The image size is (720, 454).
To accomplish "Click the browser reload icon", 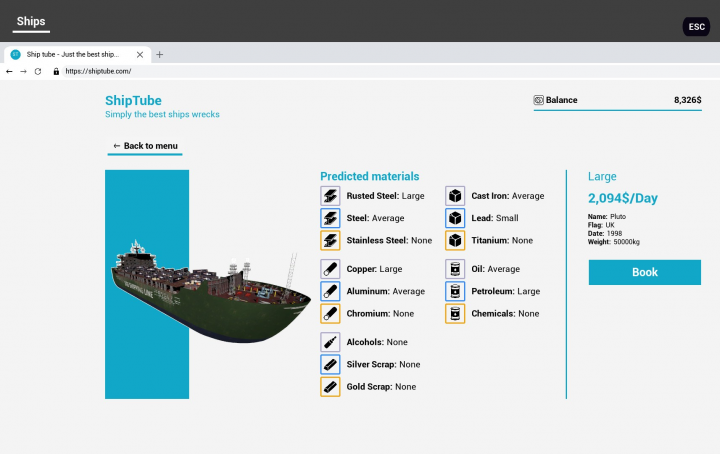I will (x=38, y=72).
